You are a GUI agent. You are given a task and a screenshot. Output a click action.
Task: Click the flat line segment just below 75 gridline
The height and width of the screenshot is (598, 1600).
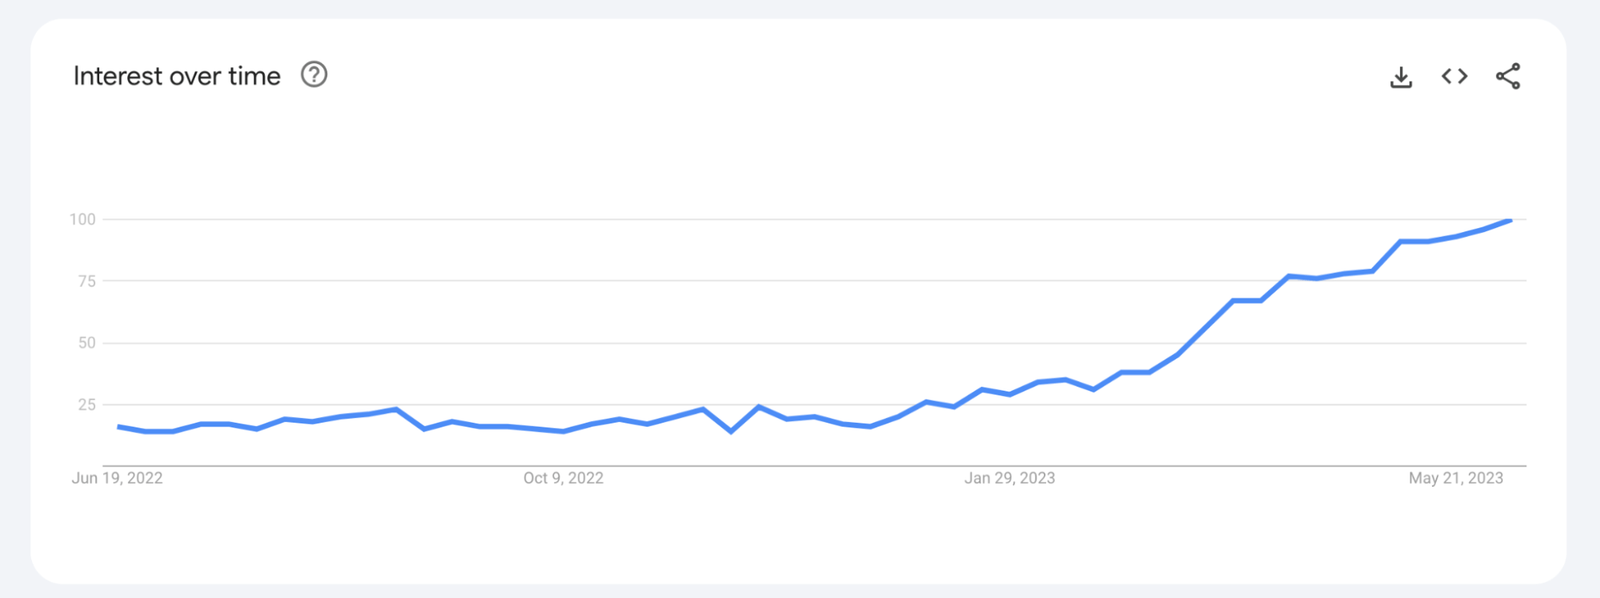[1247, 300]
